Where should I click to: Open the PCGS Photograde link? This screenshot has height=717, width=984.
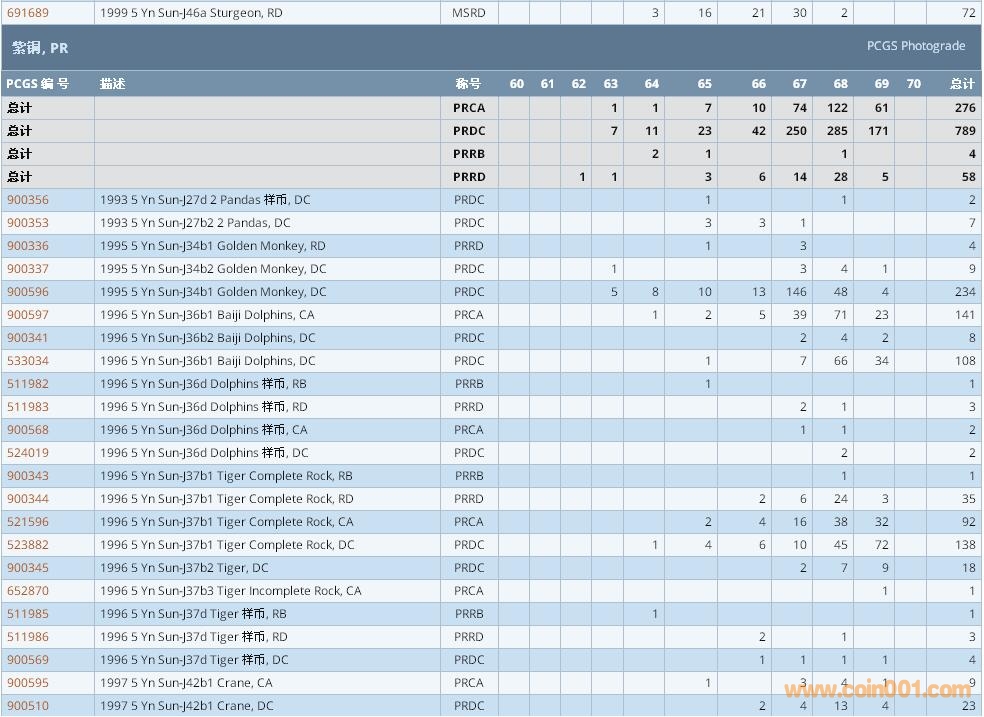(915, 46)
